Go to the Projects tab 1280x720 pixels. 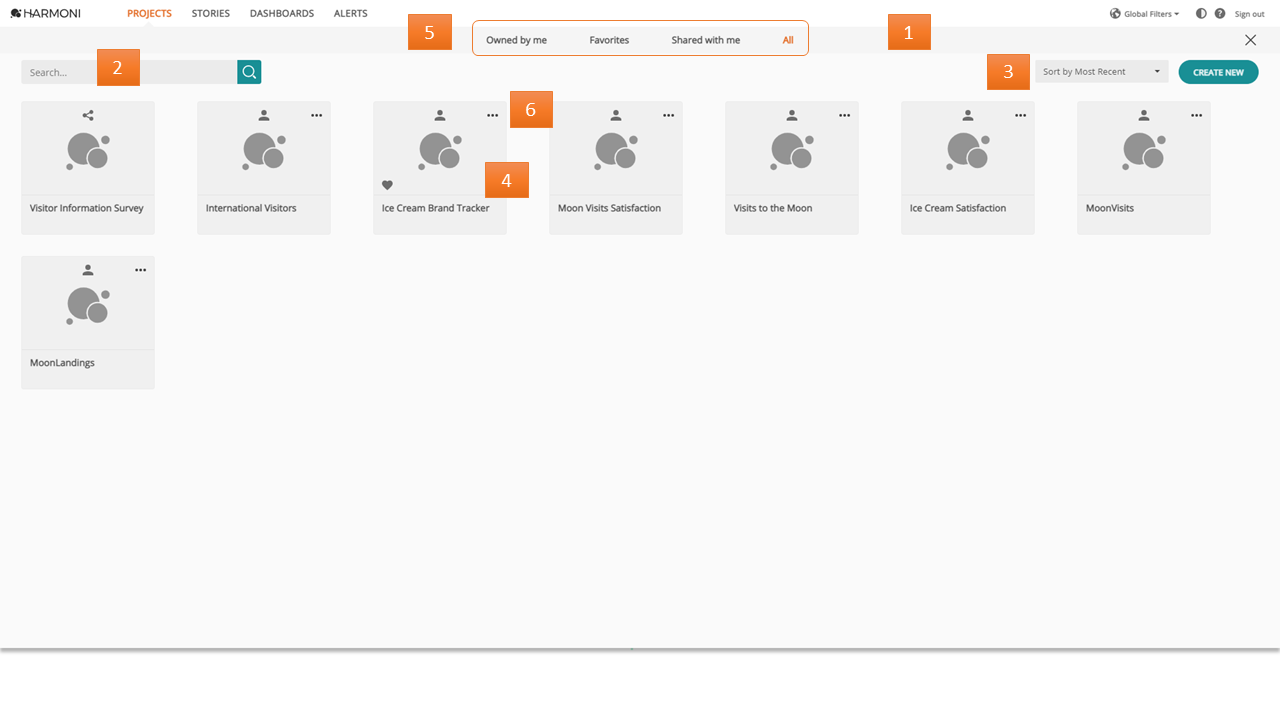(149, 14)
